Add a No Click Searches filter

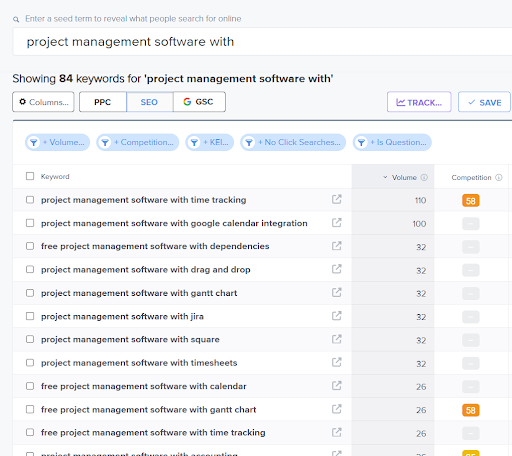coord(293,142)
